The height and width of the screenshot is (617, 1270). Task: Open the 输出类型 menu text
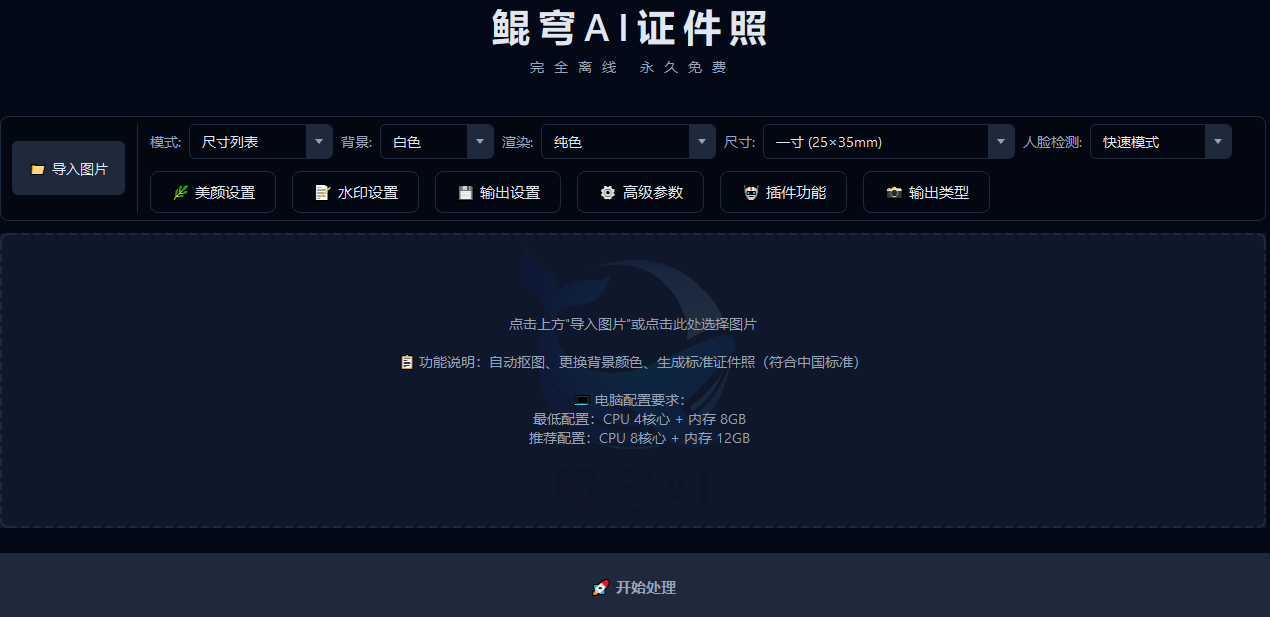939,193
